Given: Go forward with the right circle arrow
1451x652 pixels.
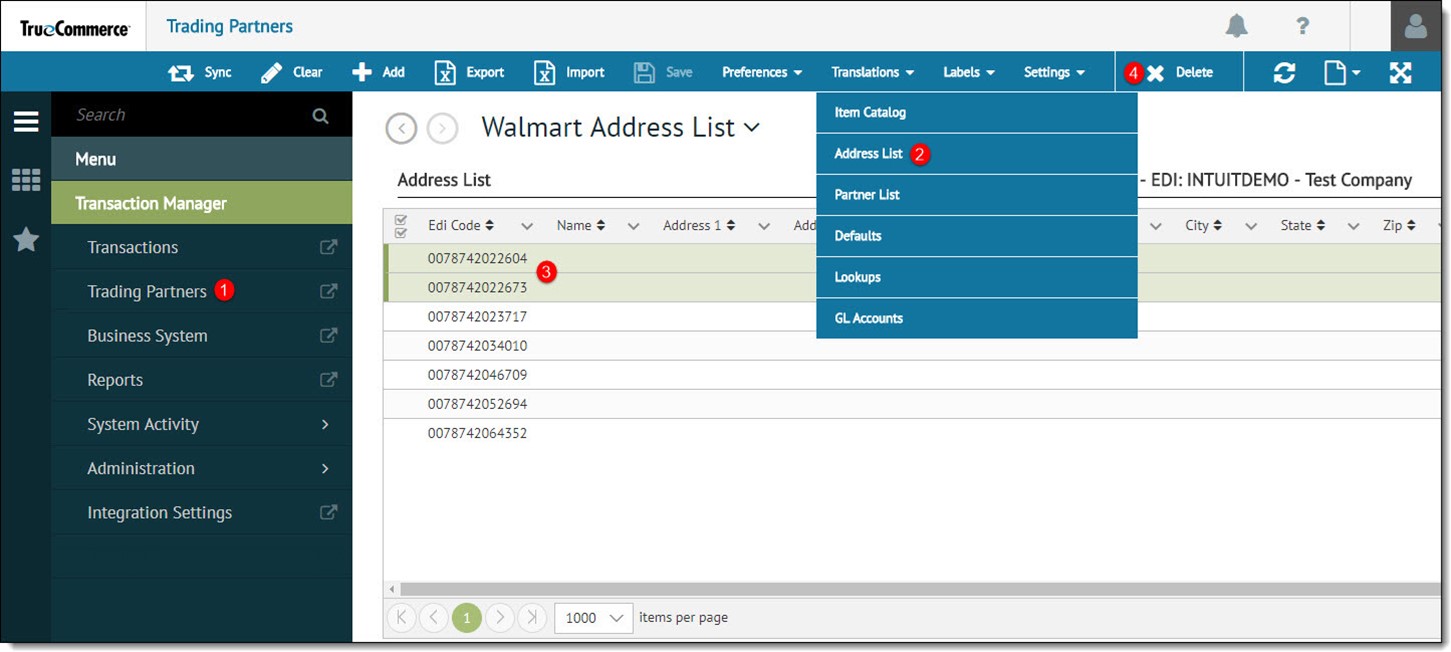Looking at the screenshot, I should pos(442,128).
